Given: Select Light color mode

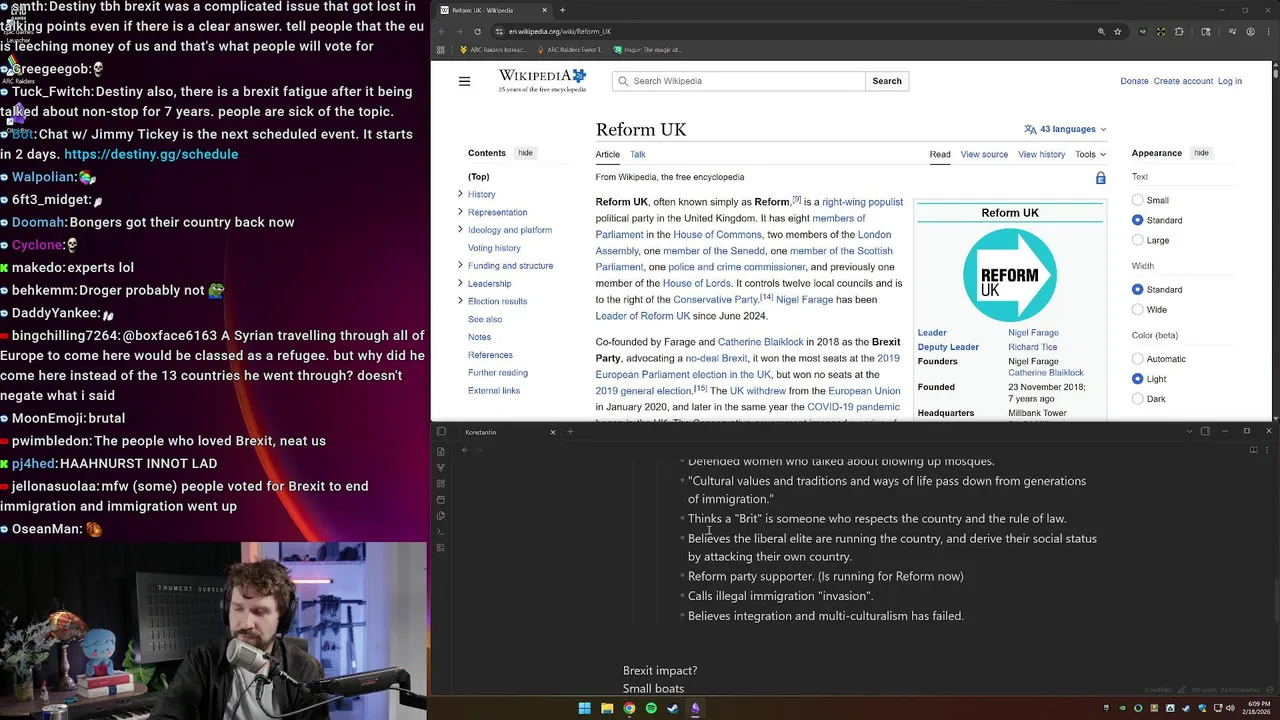Looking at the screenshot, I should [x=1137, y=379].
